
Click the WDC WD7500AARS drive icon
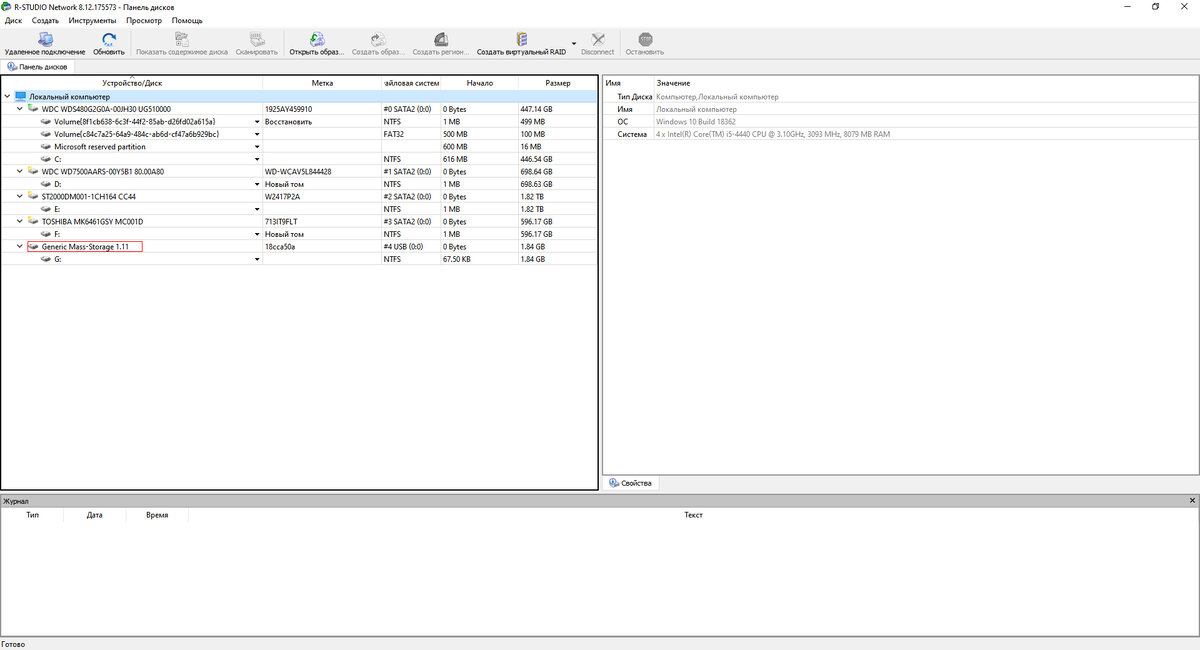click(x=34, y=171)
